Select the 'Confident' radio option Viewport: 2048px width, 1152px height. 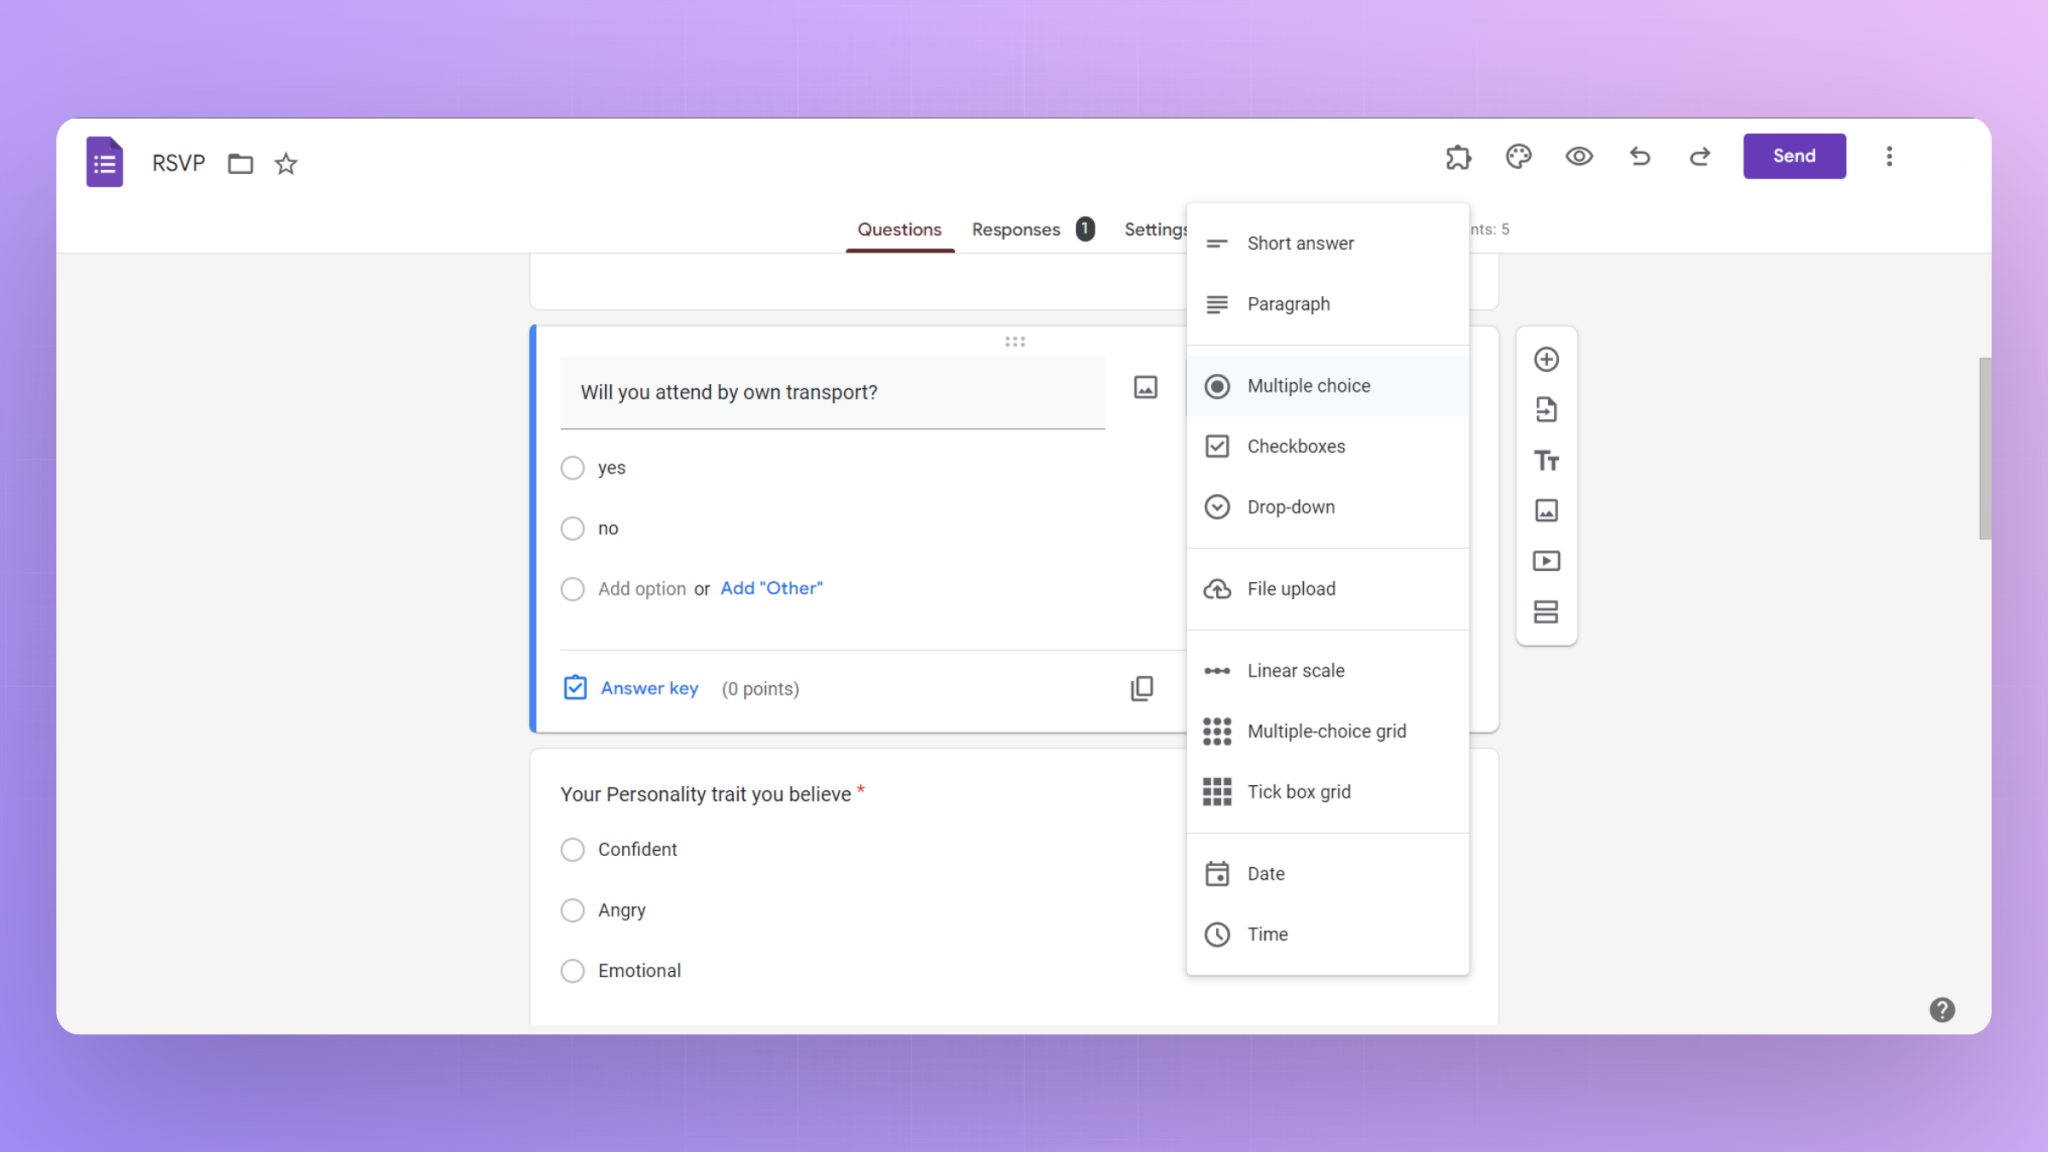(572, 850)
